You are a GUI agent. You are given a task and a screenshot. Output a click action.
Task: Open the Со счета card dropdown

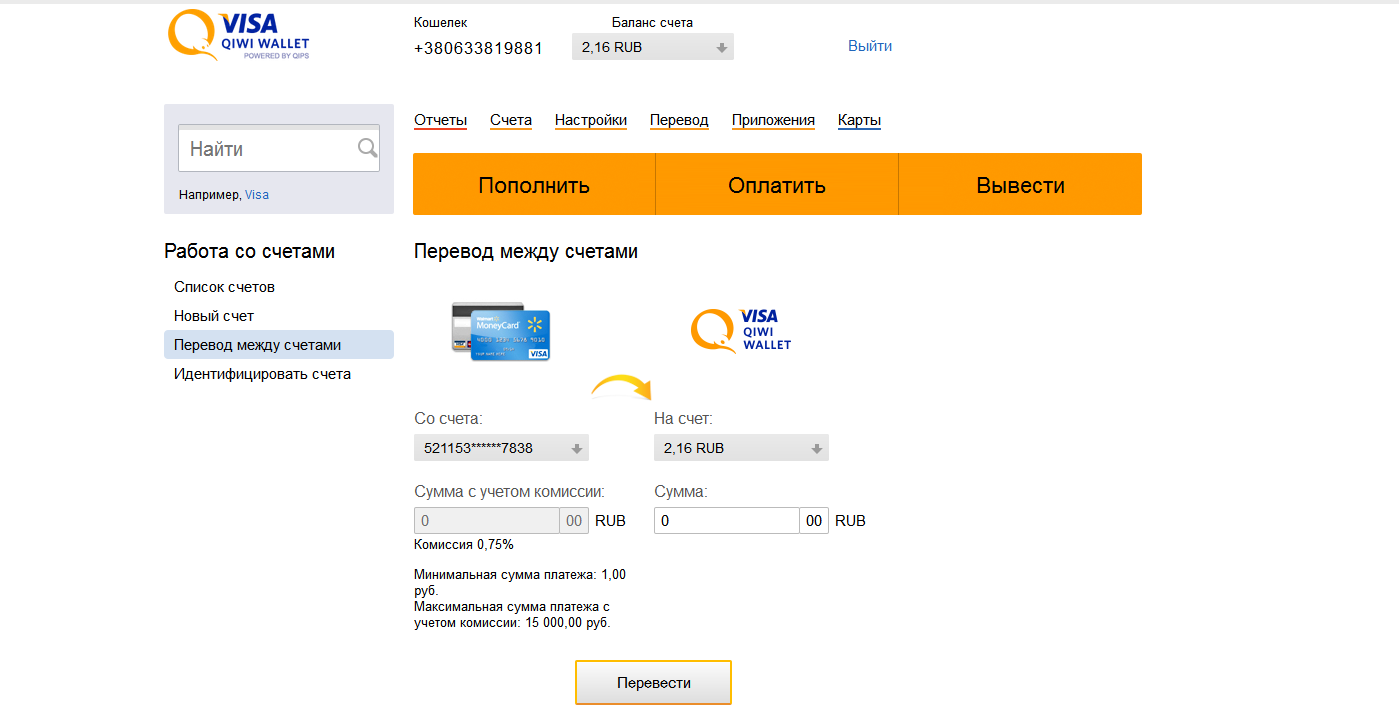click(x=501, y=448)
